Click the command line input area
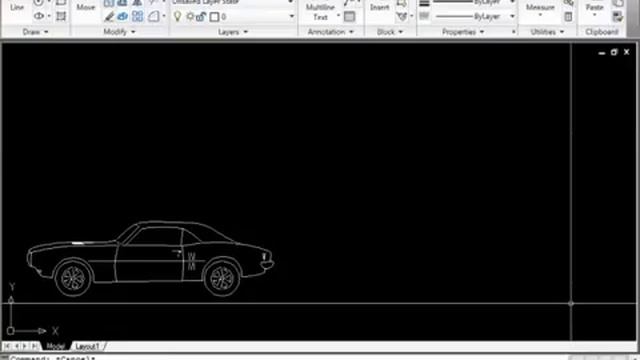 [x=286, y=358]
